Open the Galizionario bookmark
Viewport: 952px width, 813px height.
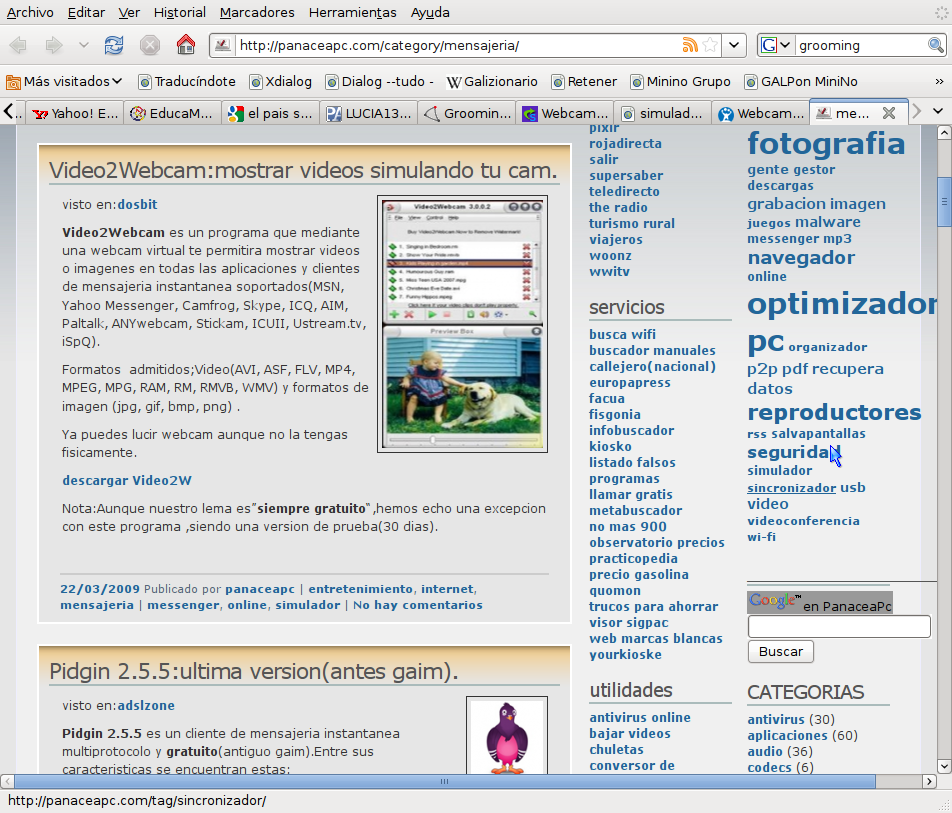click(x=492, y=81)
